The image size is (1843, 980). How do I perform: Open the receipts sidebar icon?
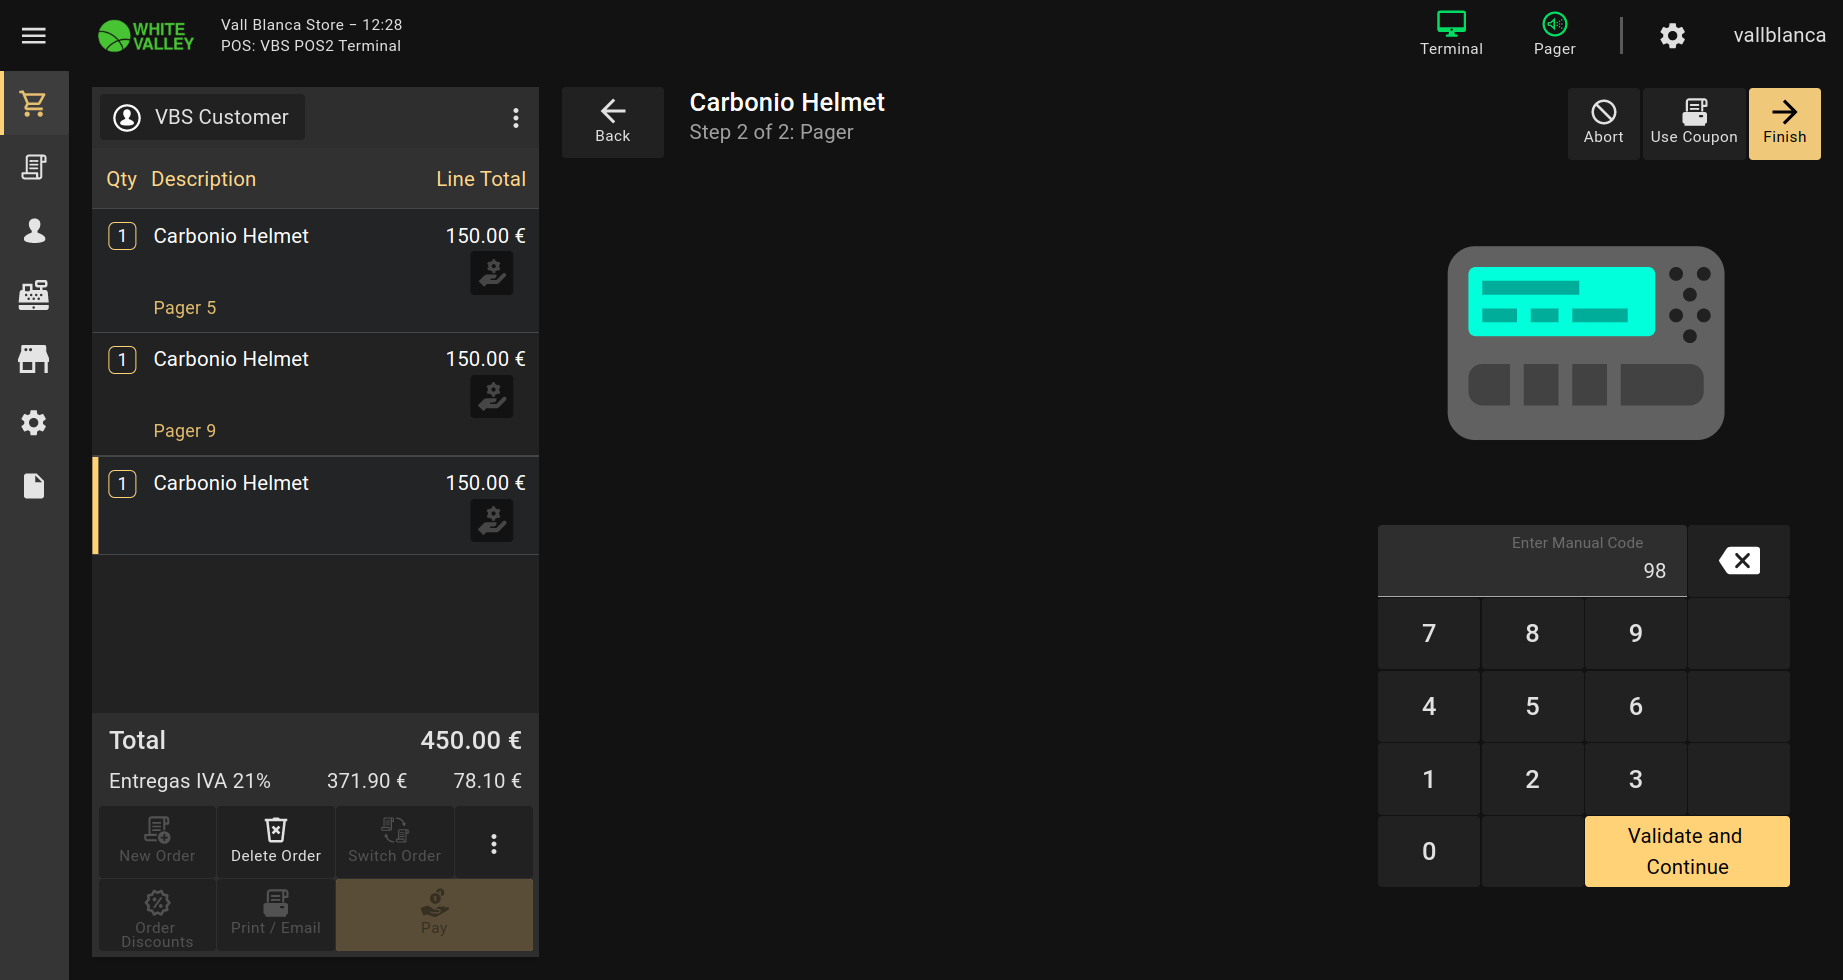(34, 167)
